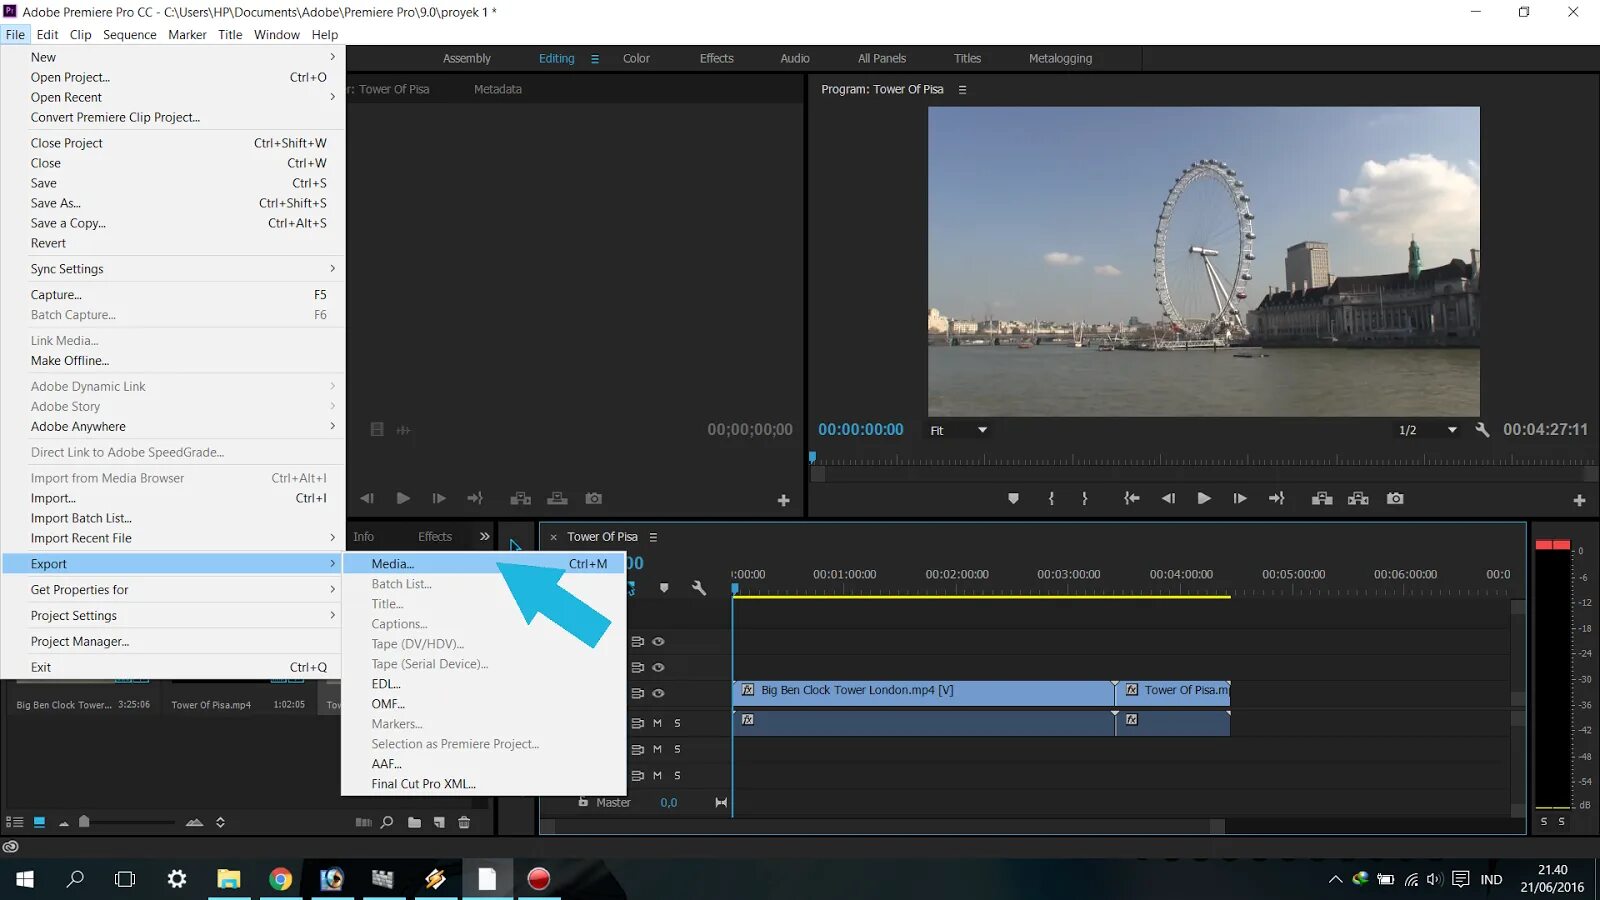This screenshot has height=900, width=1600.
Task: Select Final Cut Pro XML... export option
Action: tap(423, 784)
